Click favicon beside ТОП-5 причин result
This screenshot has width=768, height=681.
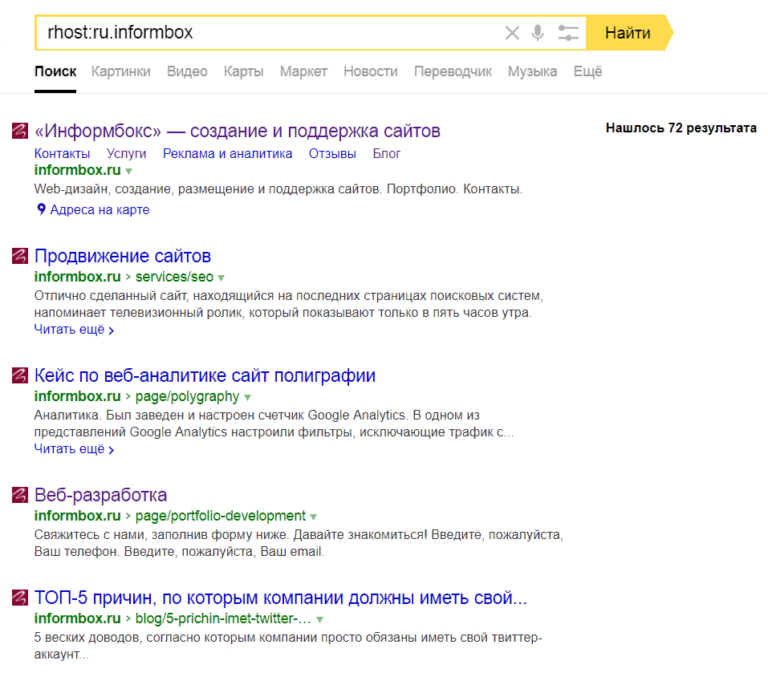click(19, 598)
